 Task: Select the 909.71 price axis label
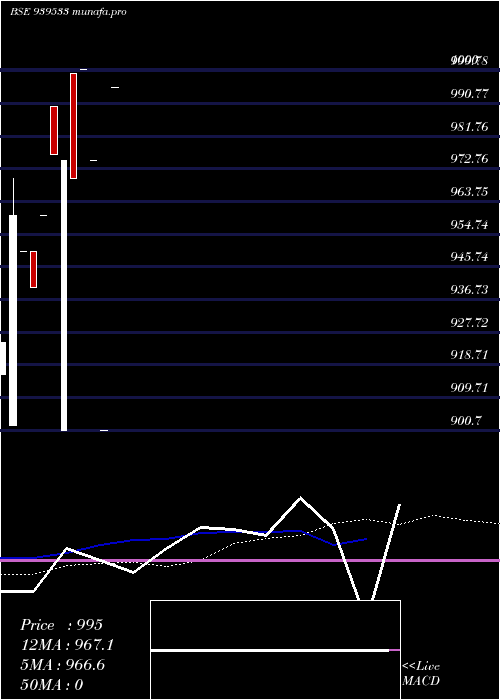point(469,388)
